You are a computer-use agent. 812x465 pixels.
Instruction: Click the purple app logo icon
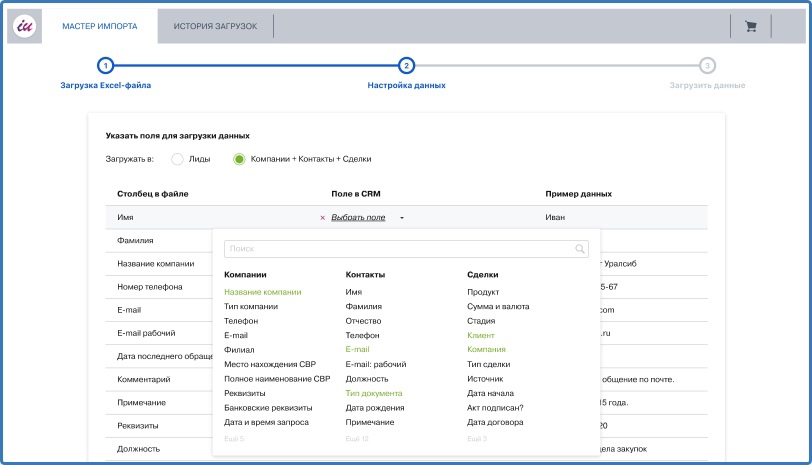pyautogui.click(x=25, y=26)
